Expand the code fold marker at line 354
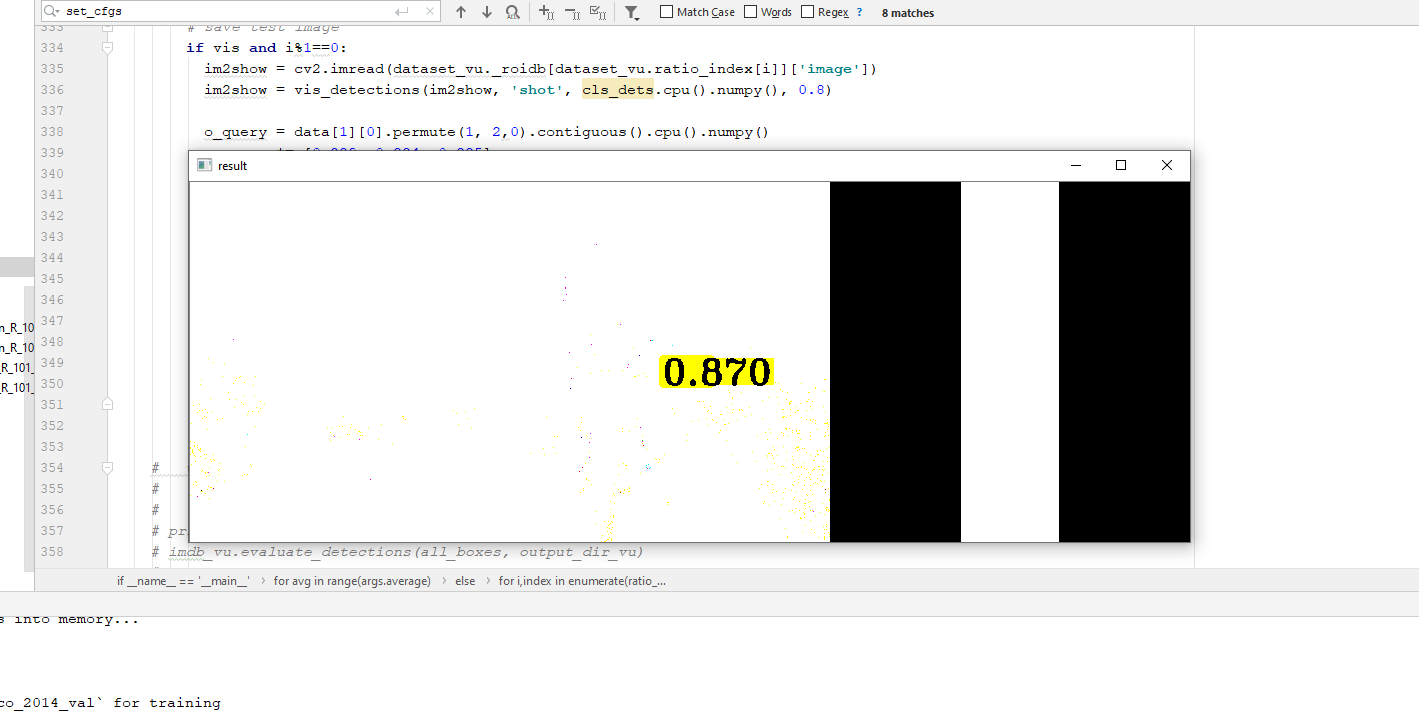The height and width of the screenshot is (714, 1419). pyautogui.click(x=107, y=466)
